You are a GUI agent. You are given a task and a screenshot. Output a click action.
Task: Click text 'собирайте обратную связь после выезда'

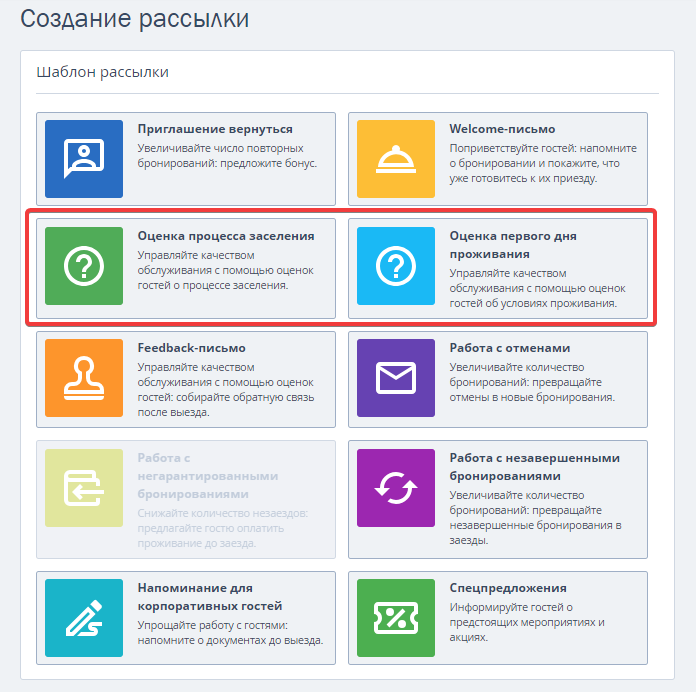coord(226,404)
